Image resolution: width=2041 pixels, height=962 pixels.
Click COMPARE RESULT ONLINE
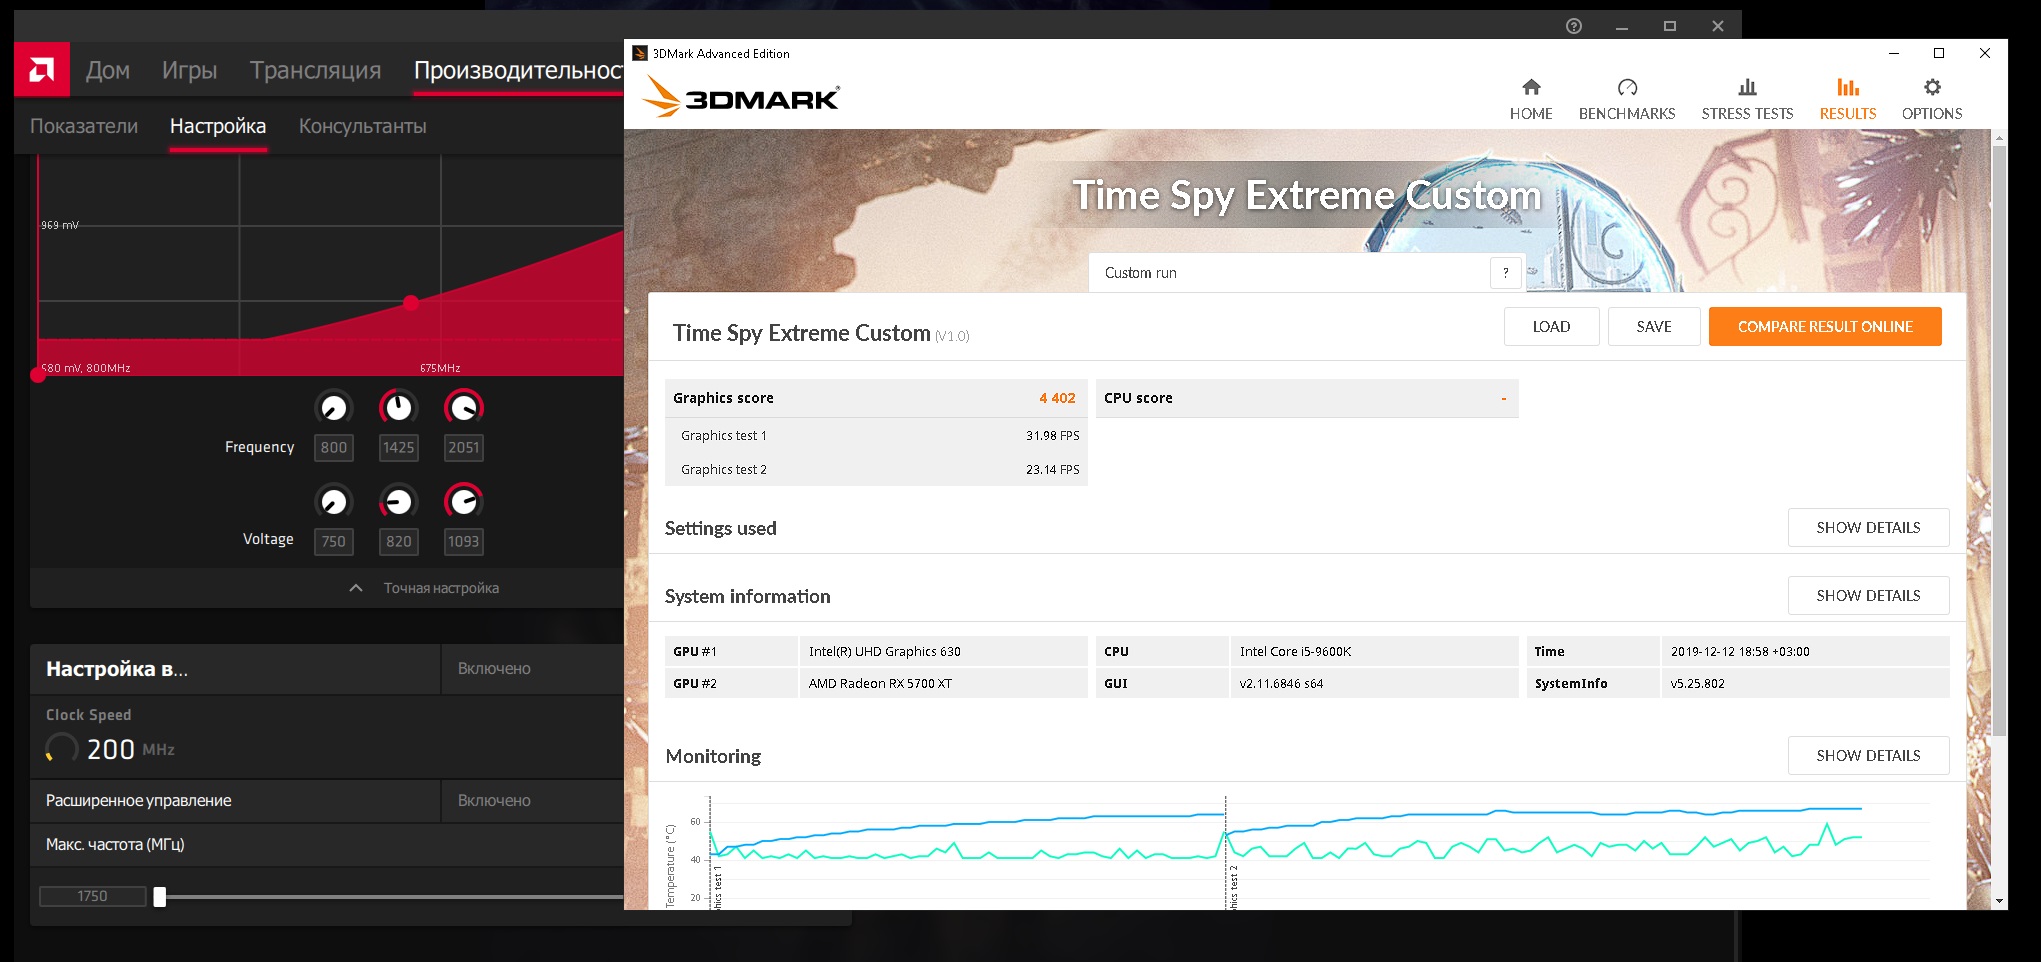point(1825,327)
